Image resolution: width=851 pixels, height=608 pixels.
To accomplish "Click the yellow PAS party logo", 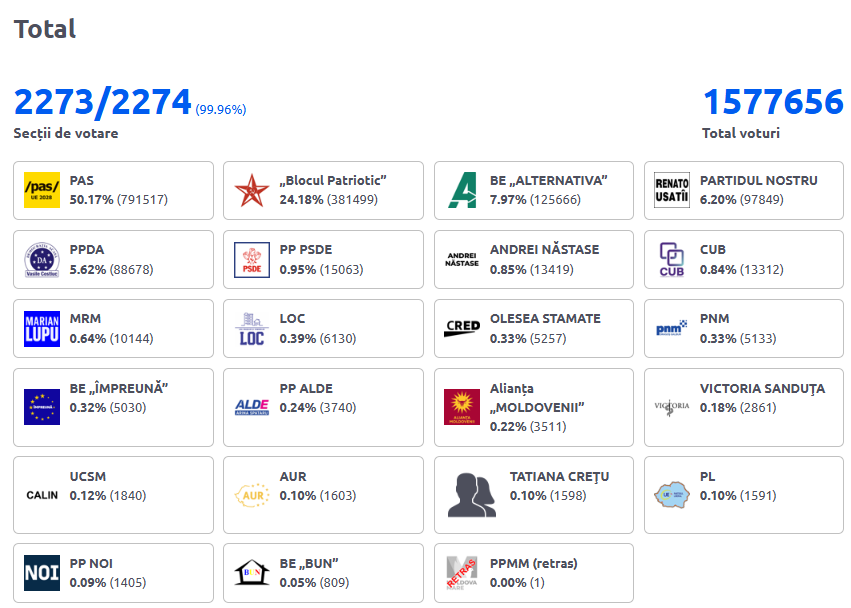I will pos(42,190).
